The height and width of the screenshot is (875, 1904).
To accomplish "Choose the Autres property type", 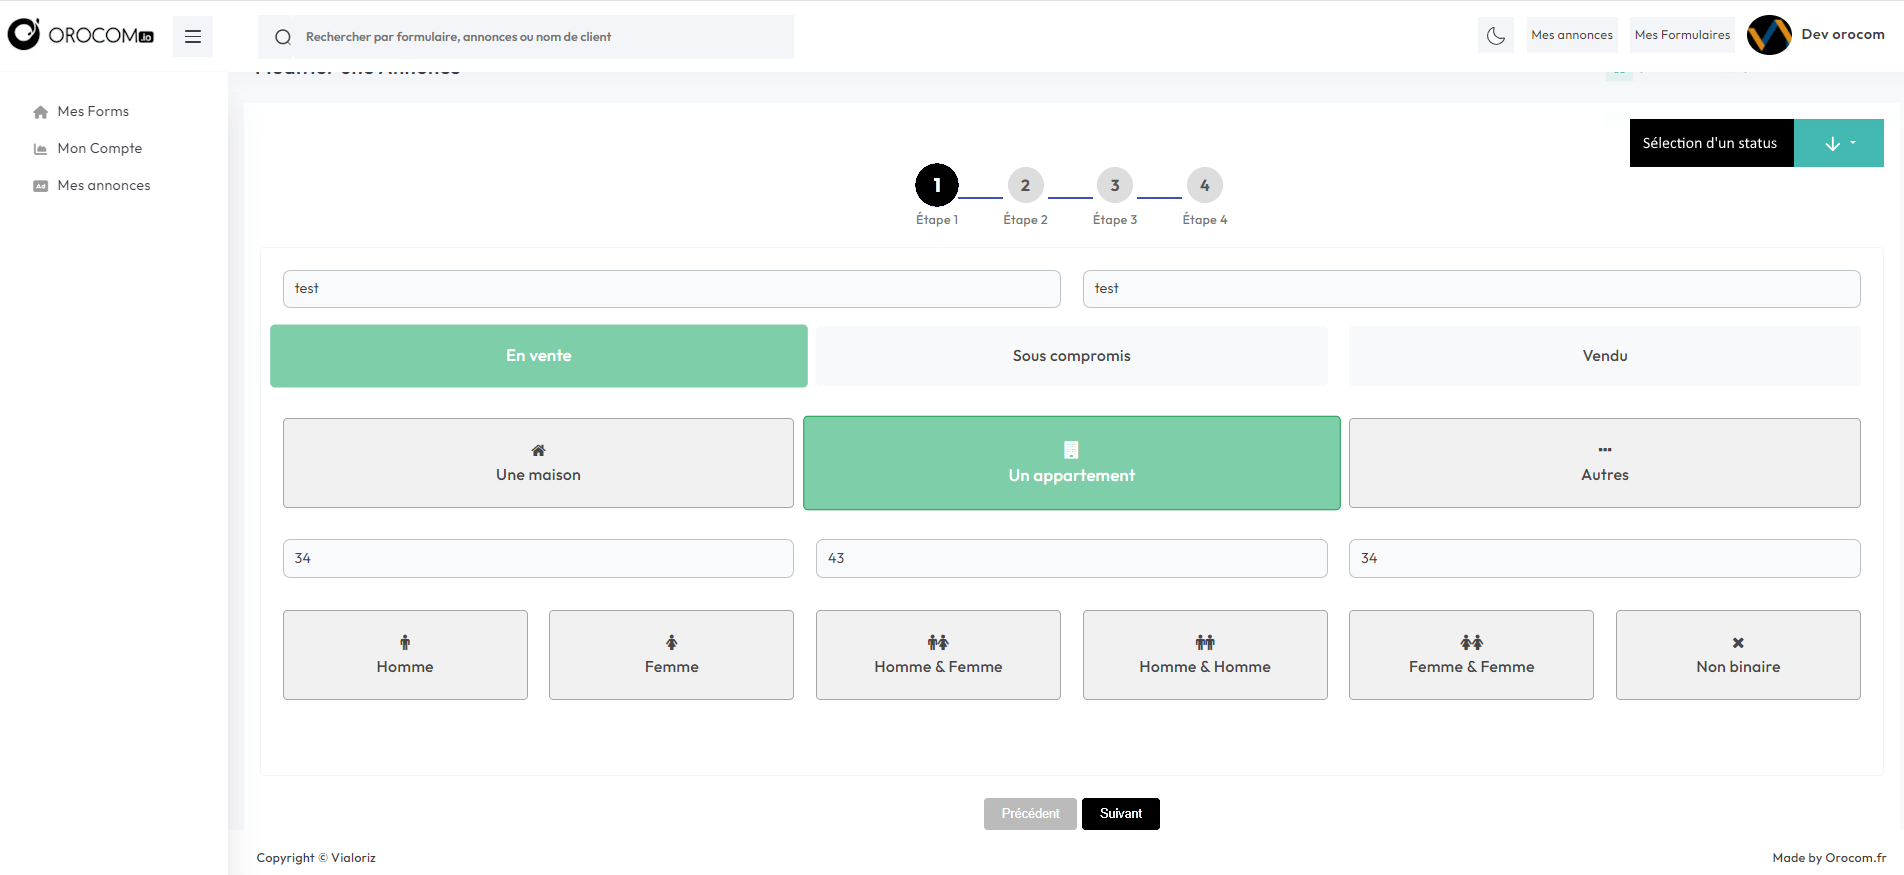I will (1604, 463).
